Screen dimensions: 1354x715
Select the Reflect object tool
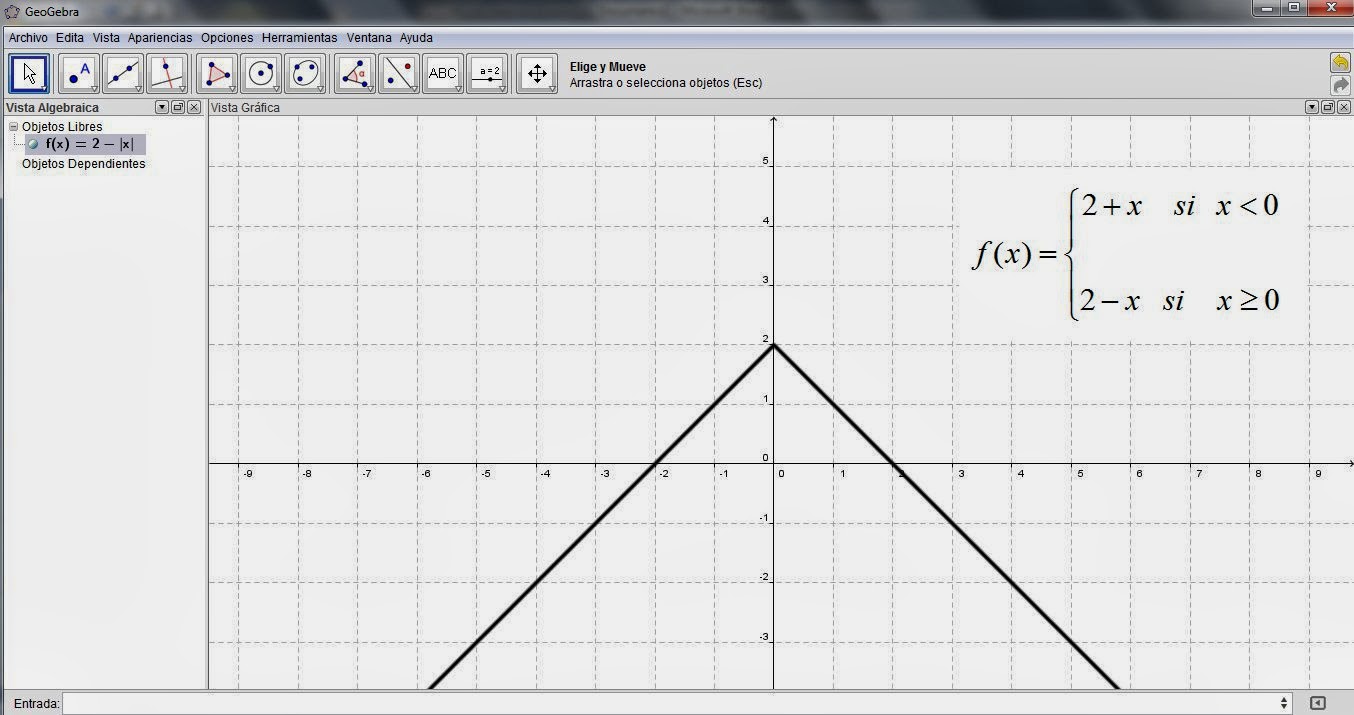pos(398,72)
